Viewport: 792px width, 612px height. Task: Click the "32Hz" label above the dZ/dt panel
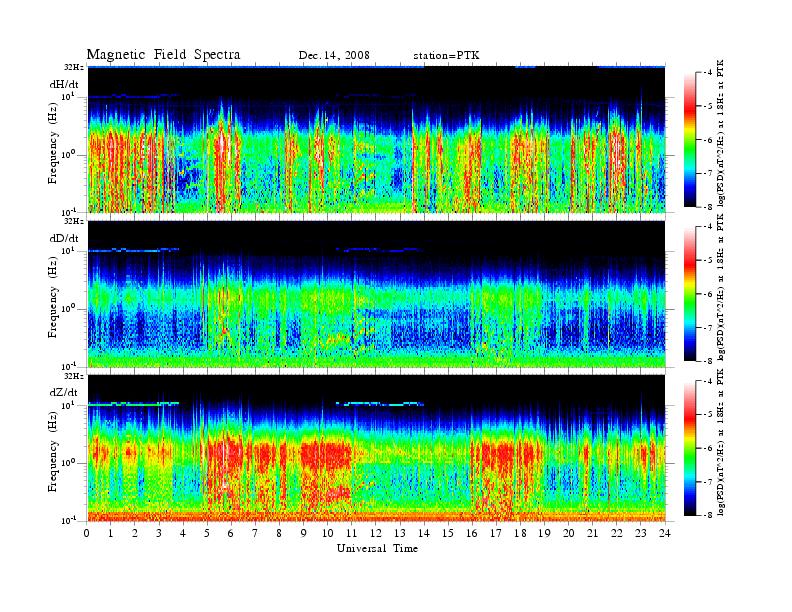point(74,376)
